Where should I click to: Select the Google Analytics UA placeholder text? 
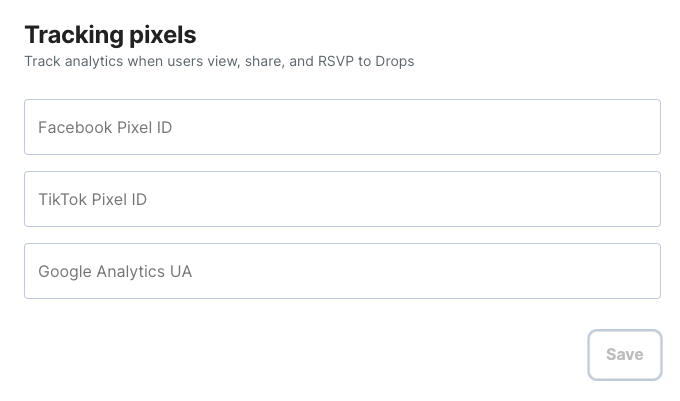(115, 271)
